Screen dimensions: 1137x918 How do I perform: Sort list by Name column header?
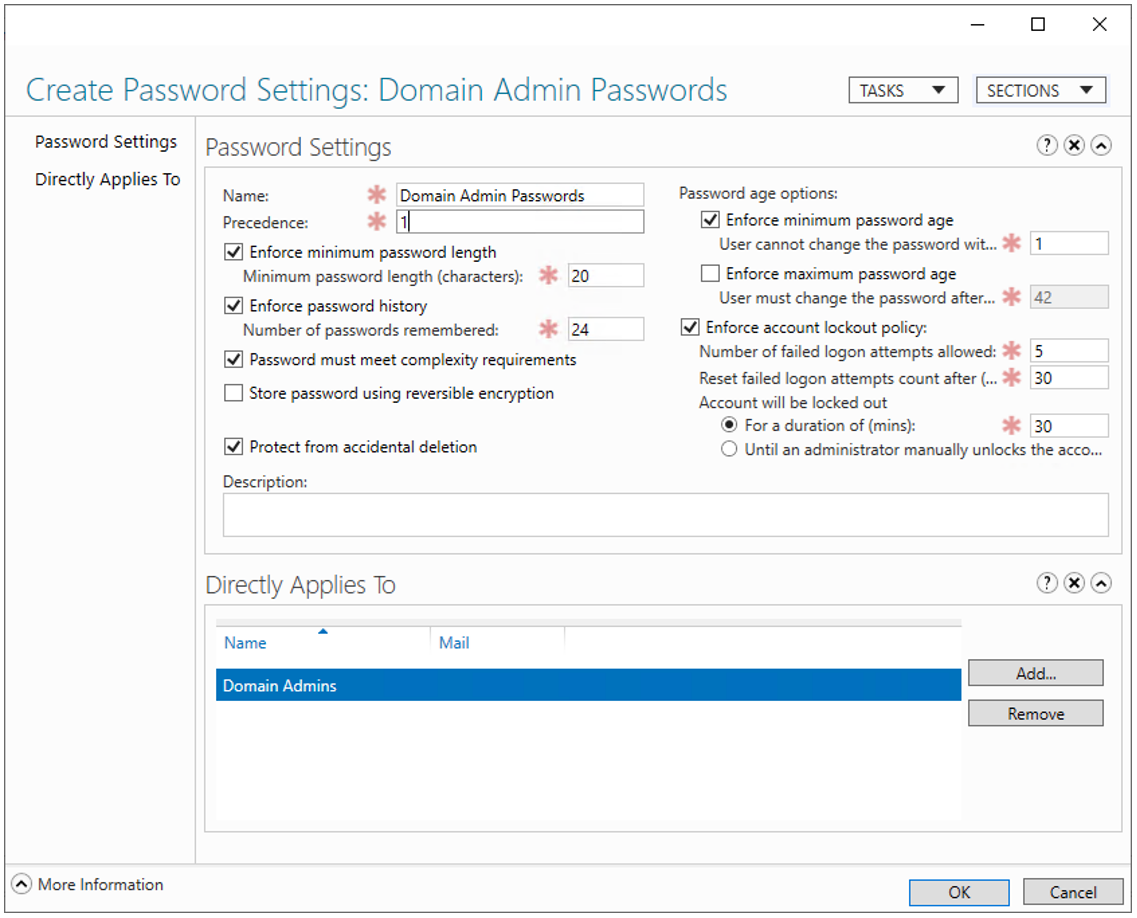pyautogui.click(x=246, y=643)
